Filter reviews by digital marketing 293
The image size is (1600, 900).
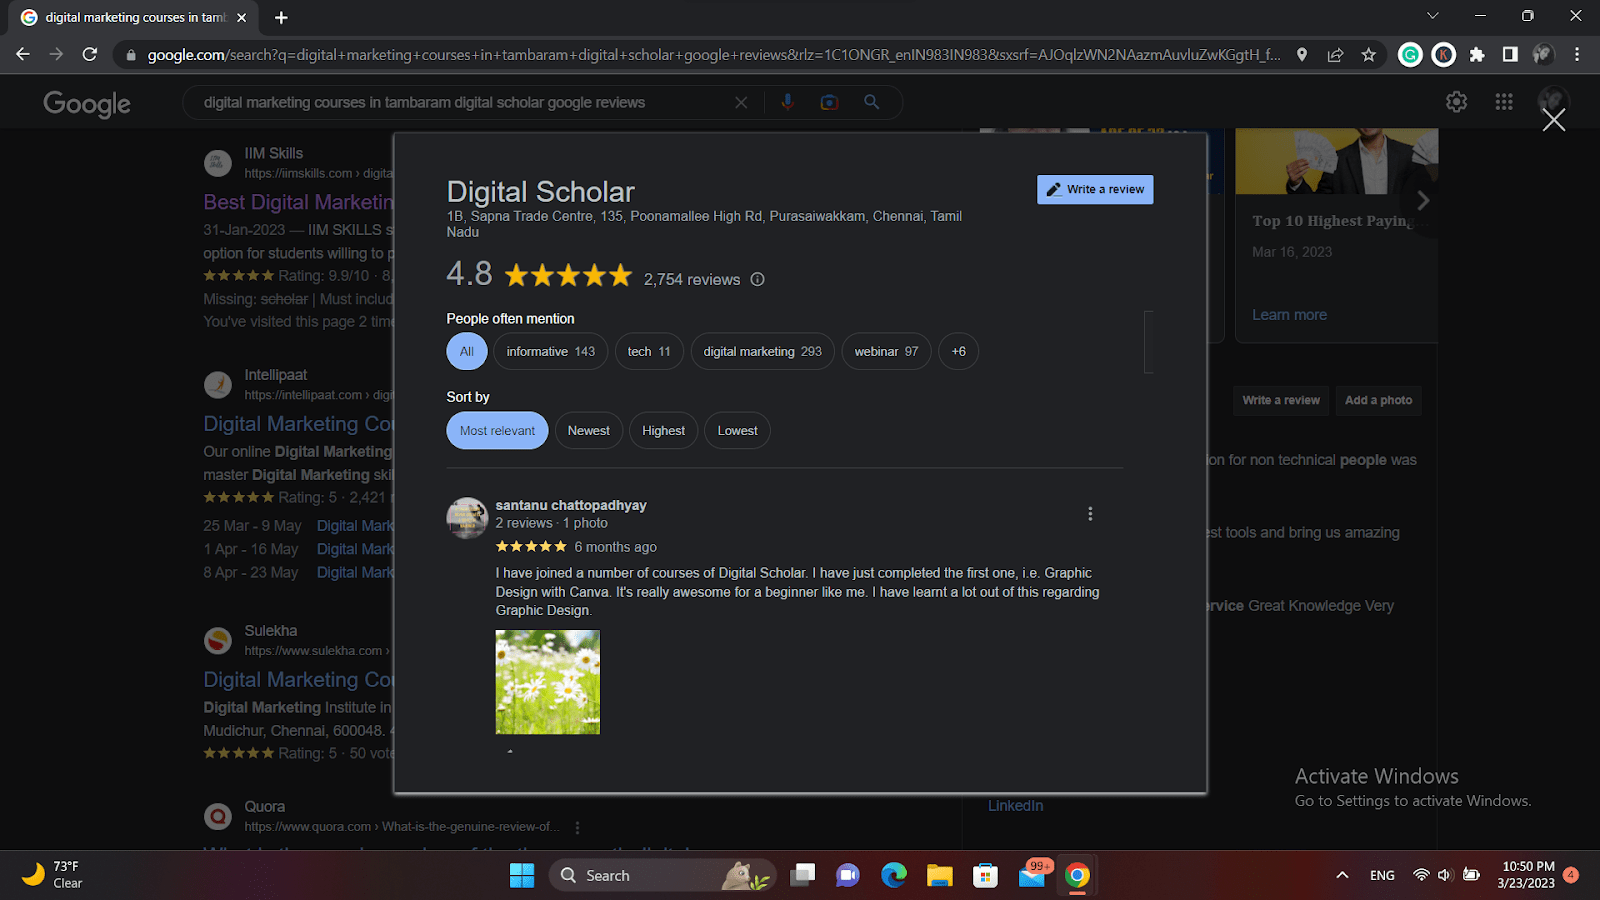coord(762,351)
